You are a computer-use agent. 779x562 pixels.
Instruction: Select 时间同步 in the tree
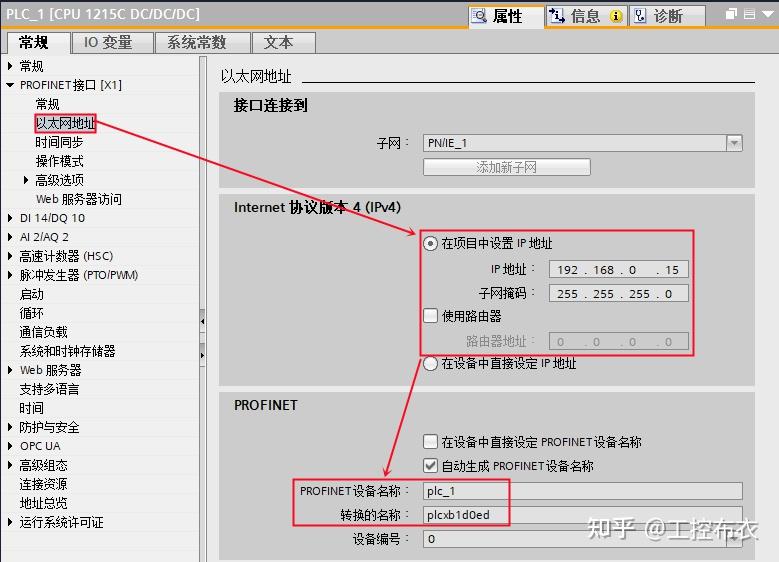point(59,142)
